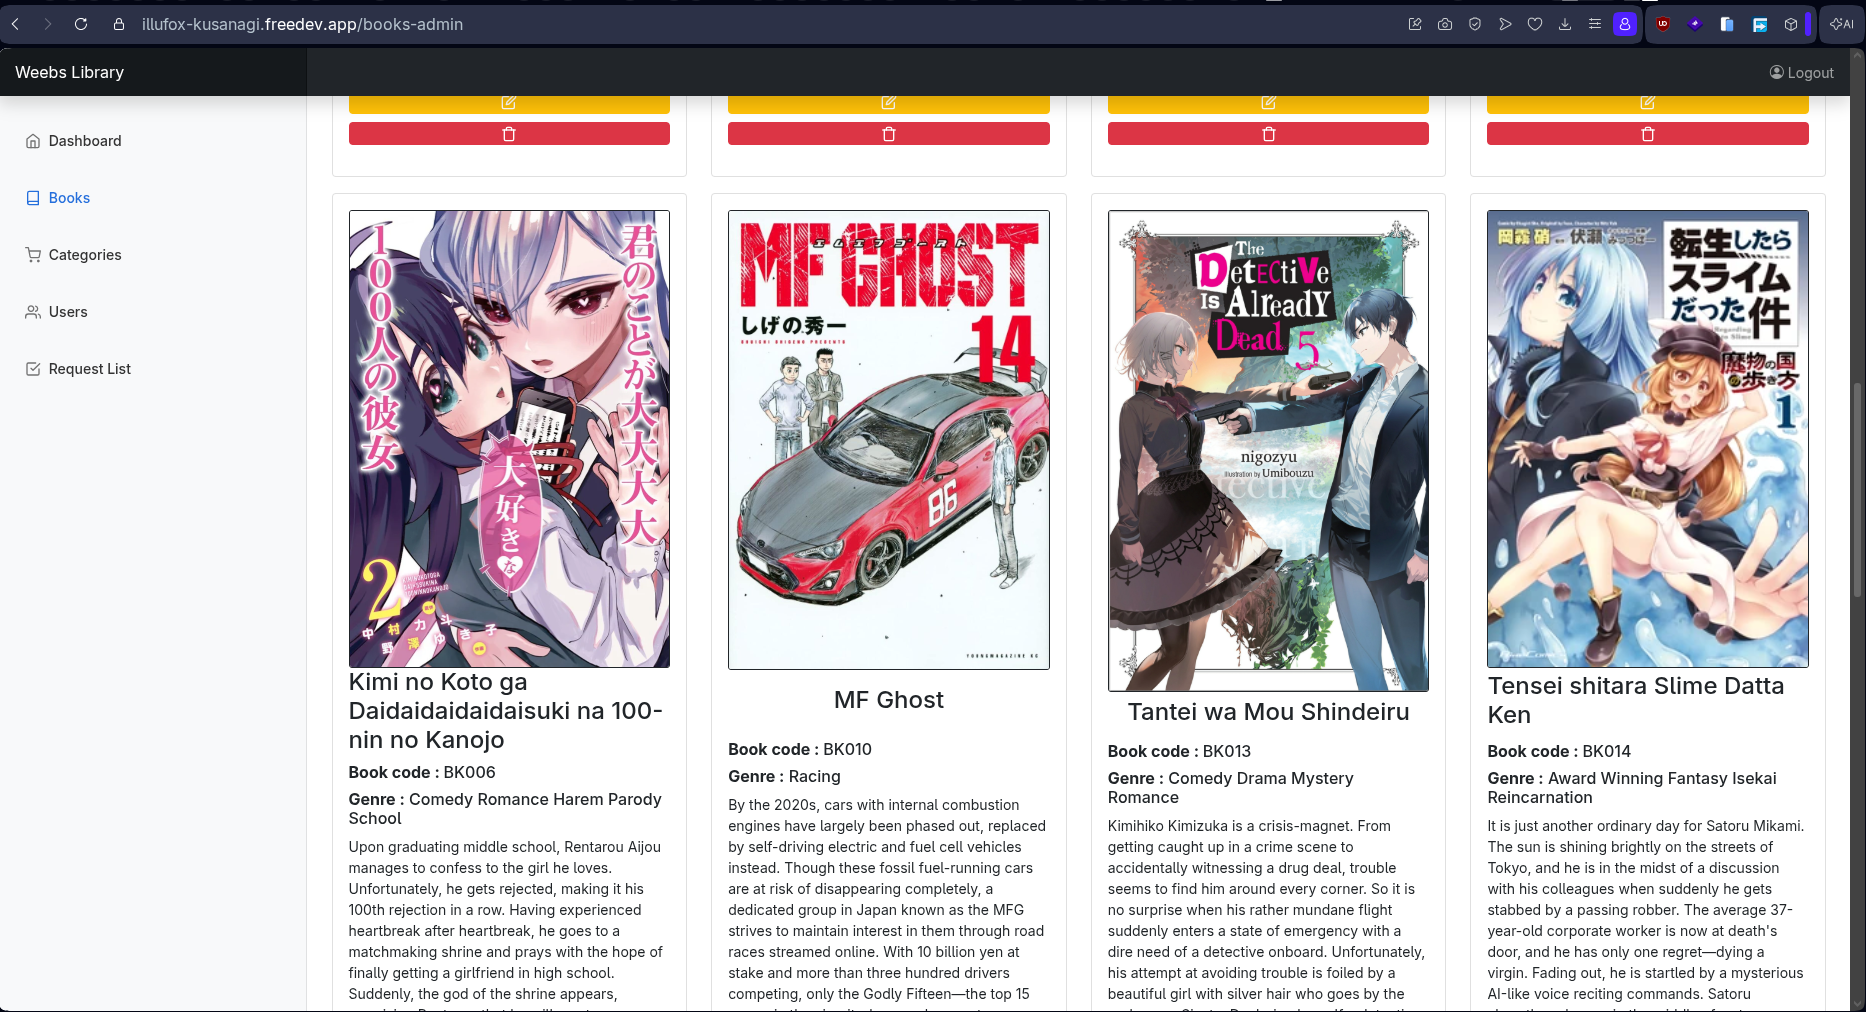This screenshot has height=1012, width=1866.
Task: Click the red delete button above Tensei shitara Slime card
Action: 1648,134
